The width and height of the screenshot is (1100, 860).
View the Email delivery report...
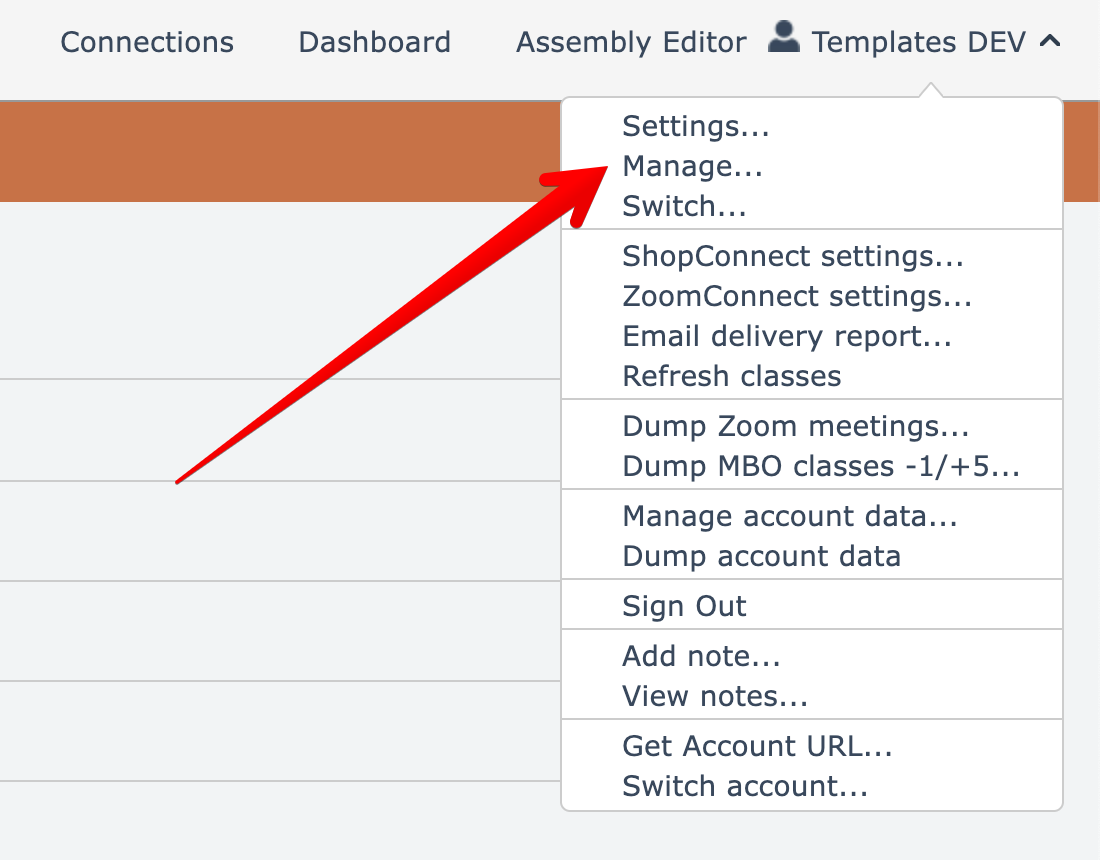(786, 337)
